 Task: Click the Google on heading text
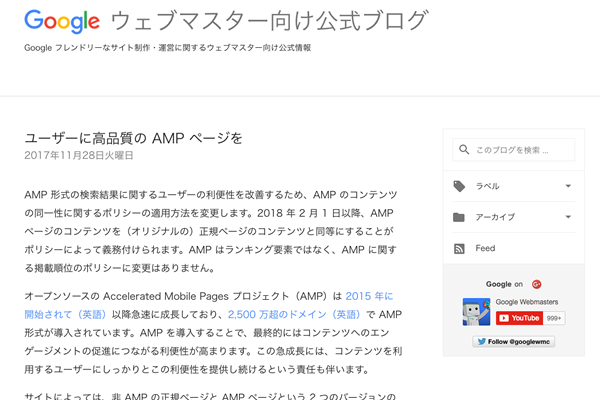504,284
